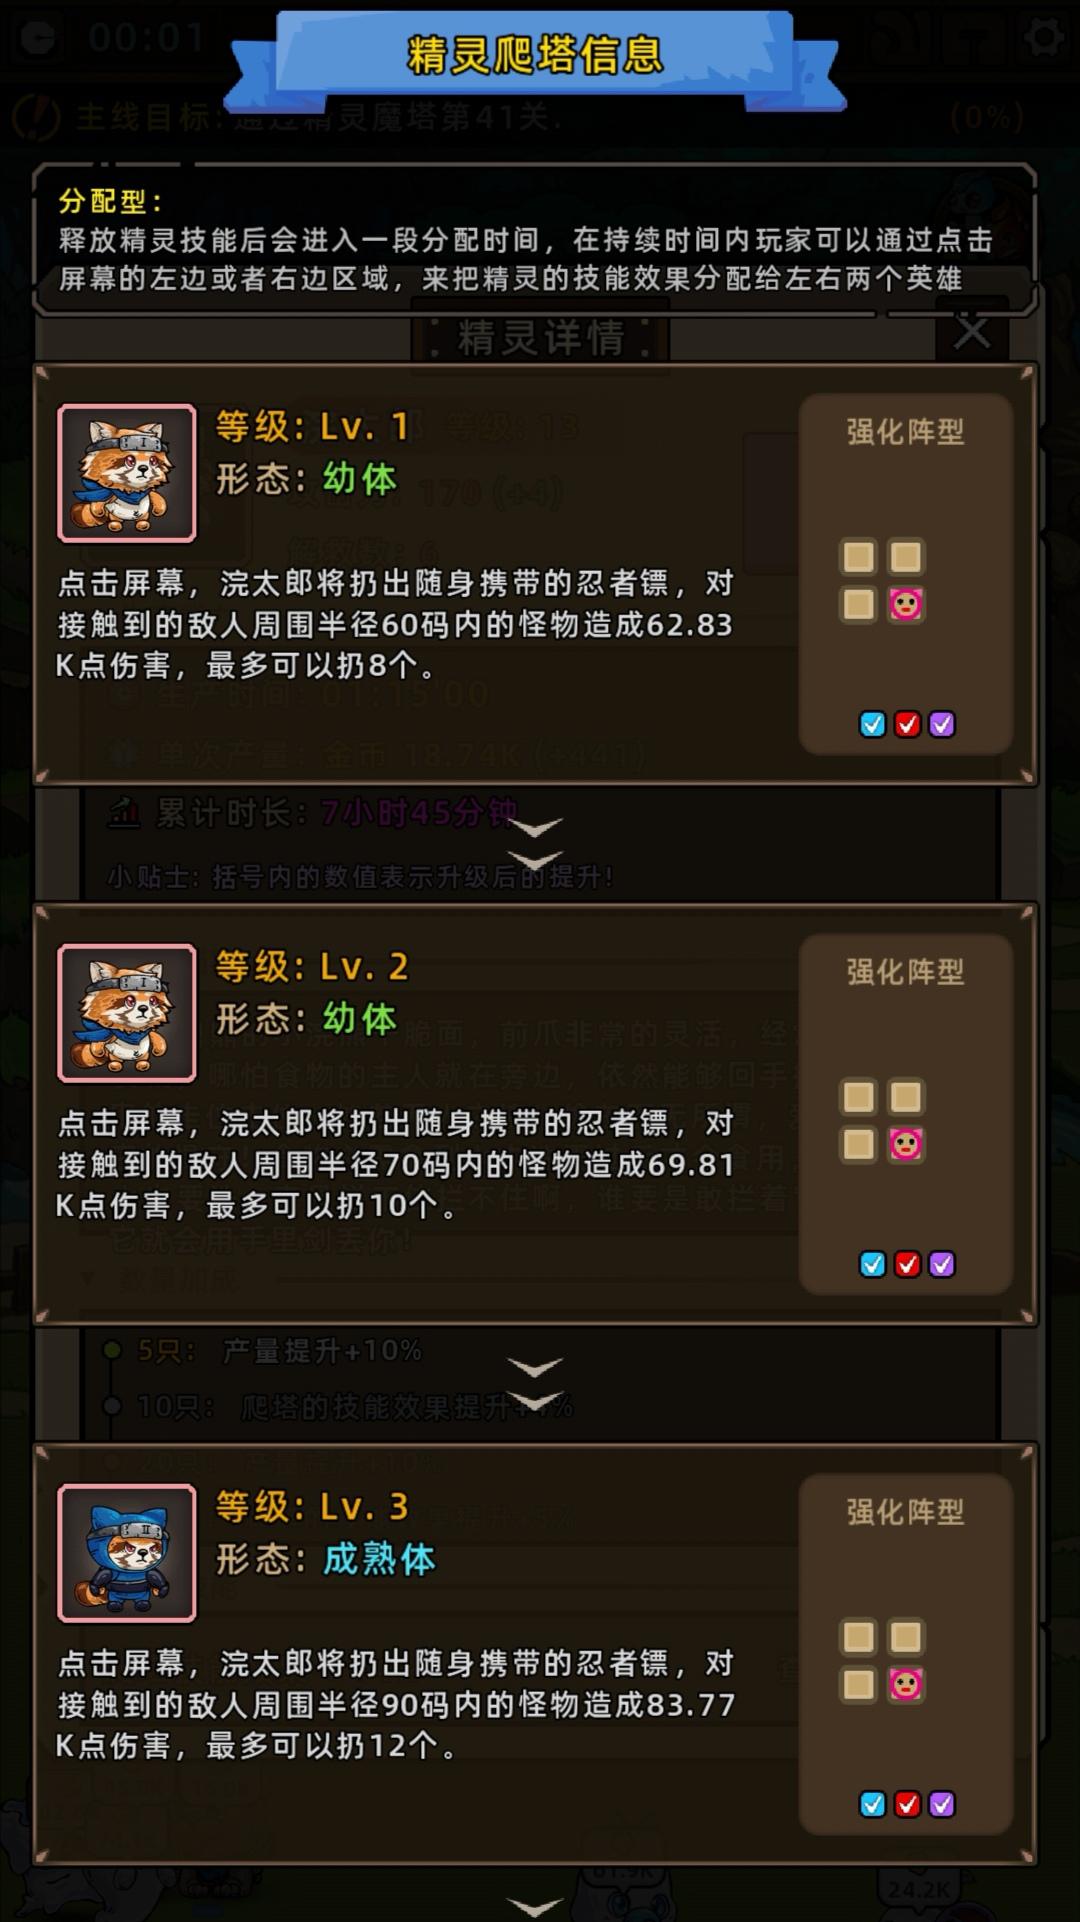Select pink face slot in Lv. 3 formation grid

coord(906,1684)
